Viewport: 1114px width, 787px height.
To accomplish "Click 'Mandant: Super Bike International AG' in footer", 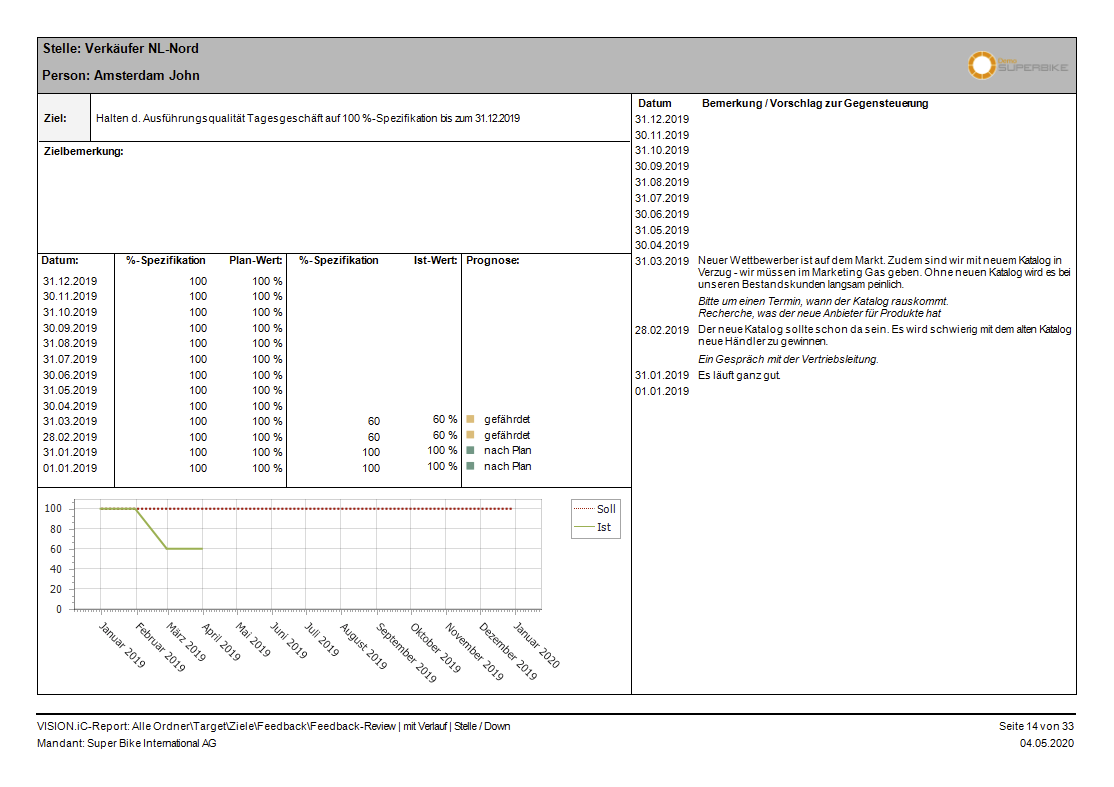I will 126,743.
